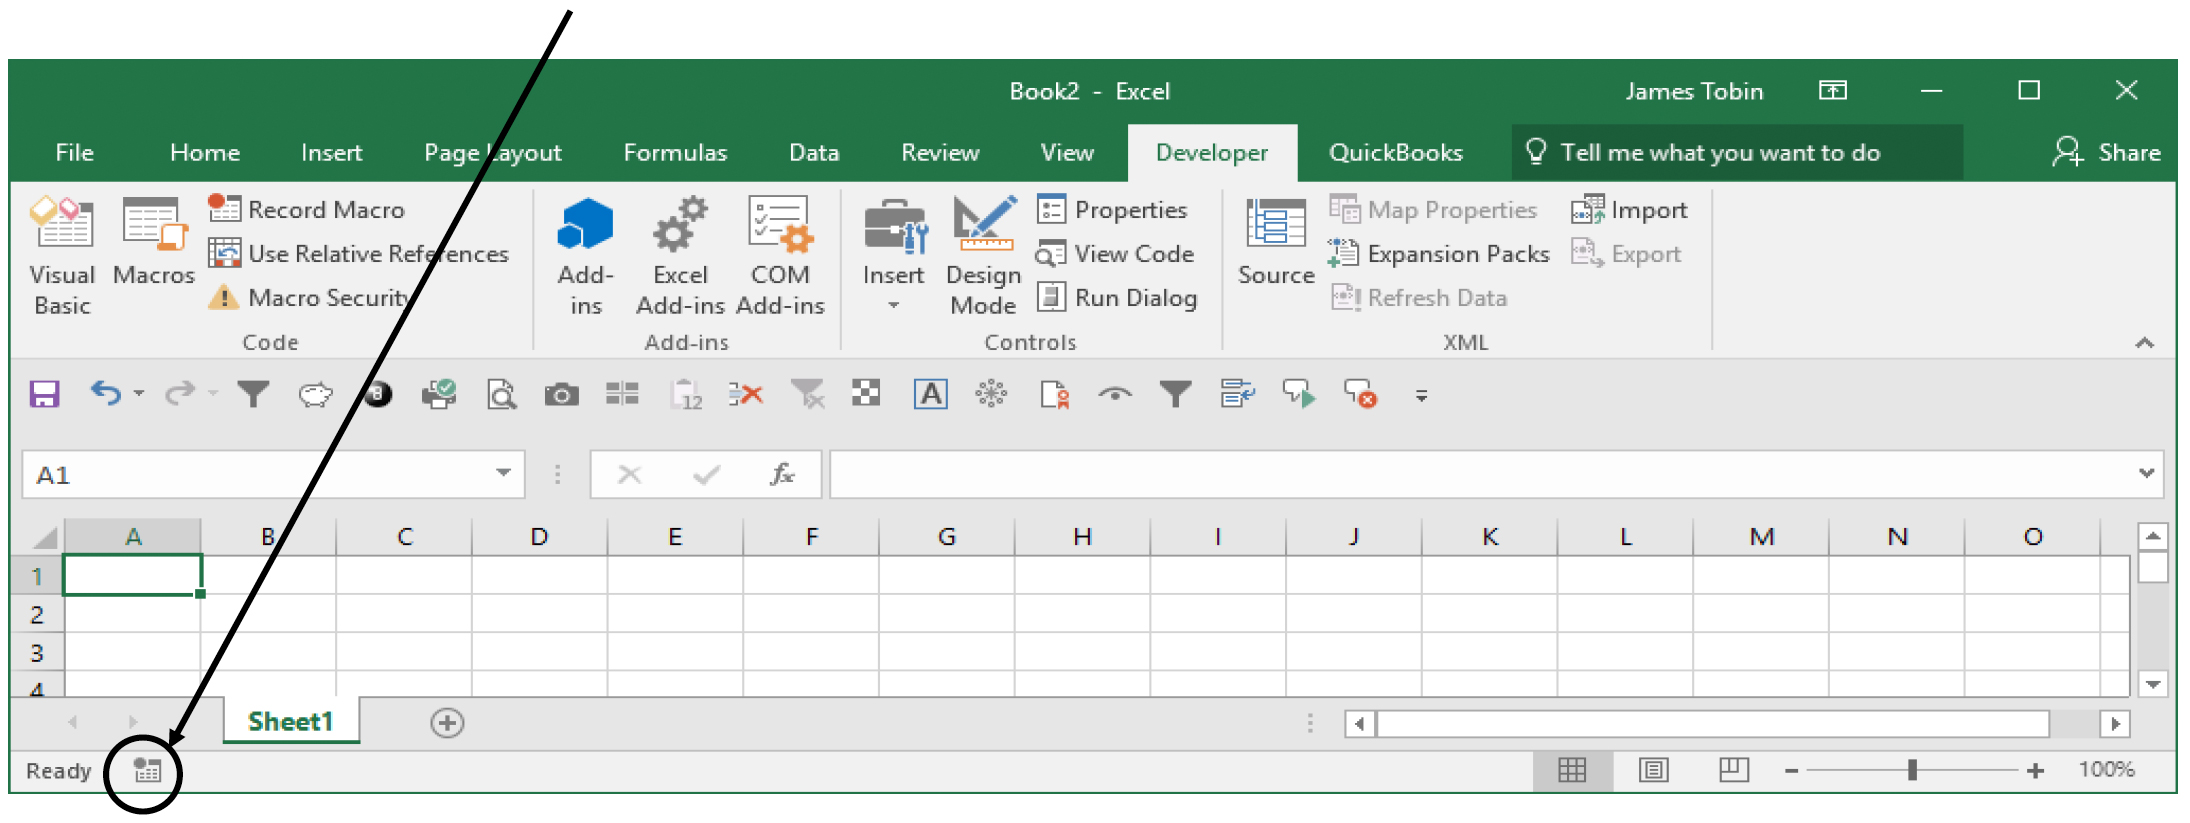
Task: Open the Name Box dropdown arrow
Action: [x=503, y=473]
